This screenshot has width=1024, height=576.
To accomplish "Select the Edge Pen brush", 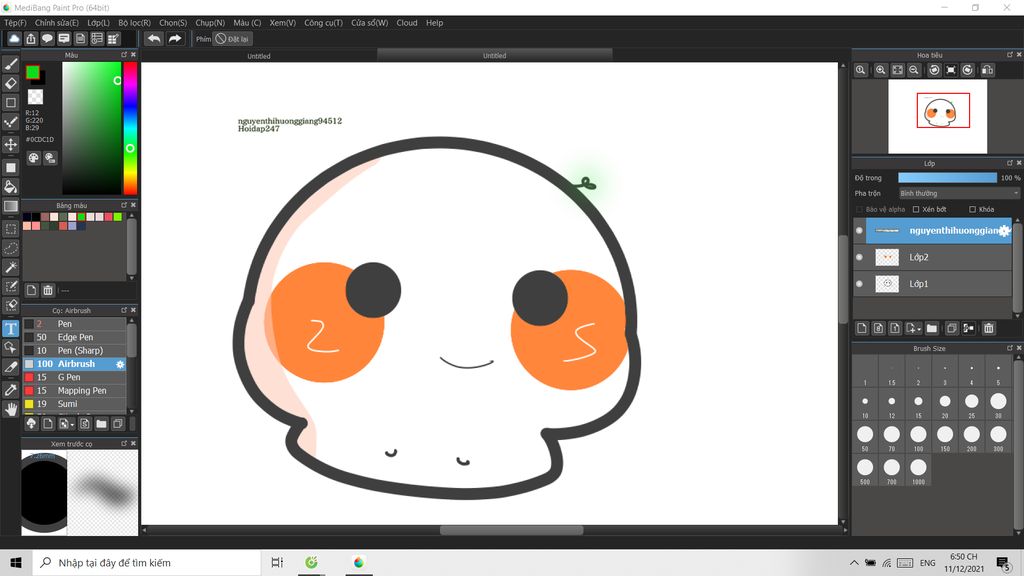I will coord(74,338).
